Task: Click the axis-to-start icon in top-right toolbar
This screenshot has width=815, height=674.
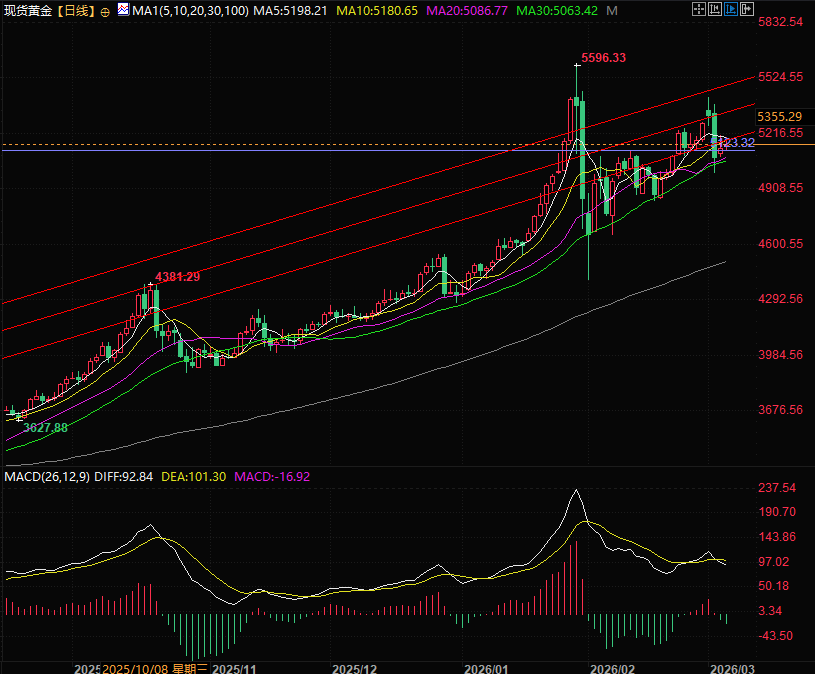Action: point(714,9)
